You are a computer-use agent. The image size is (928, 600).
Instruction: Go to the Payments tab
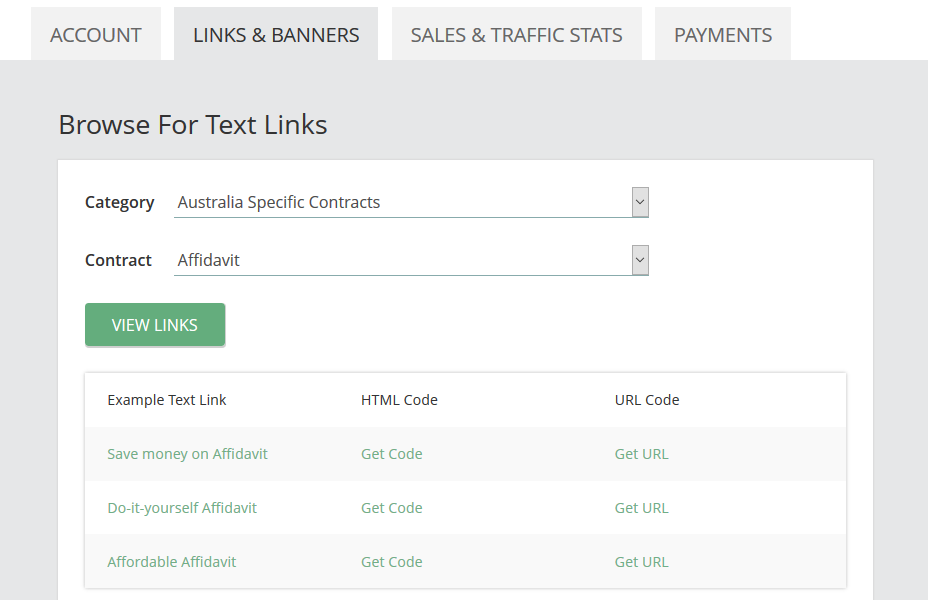coord(723,34)
